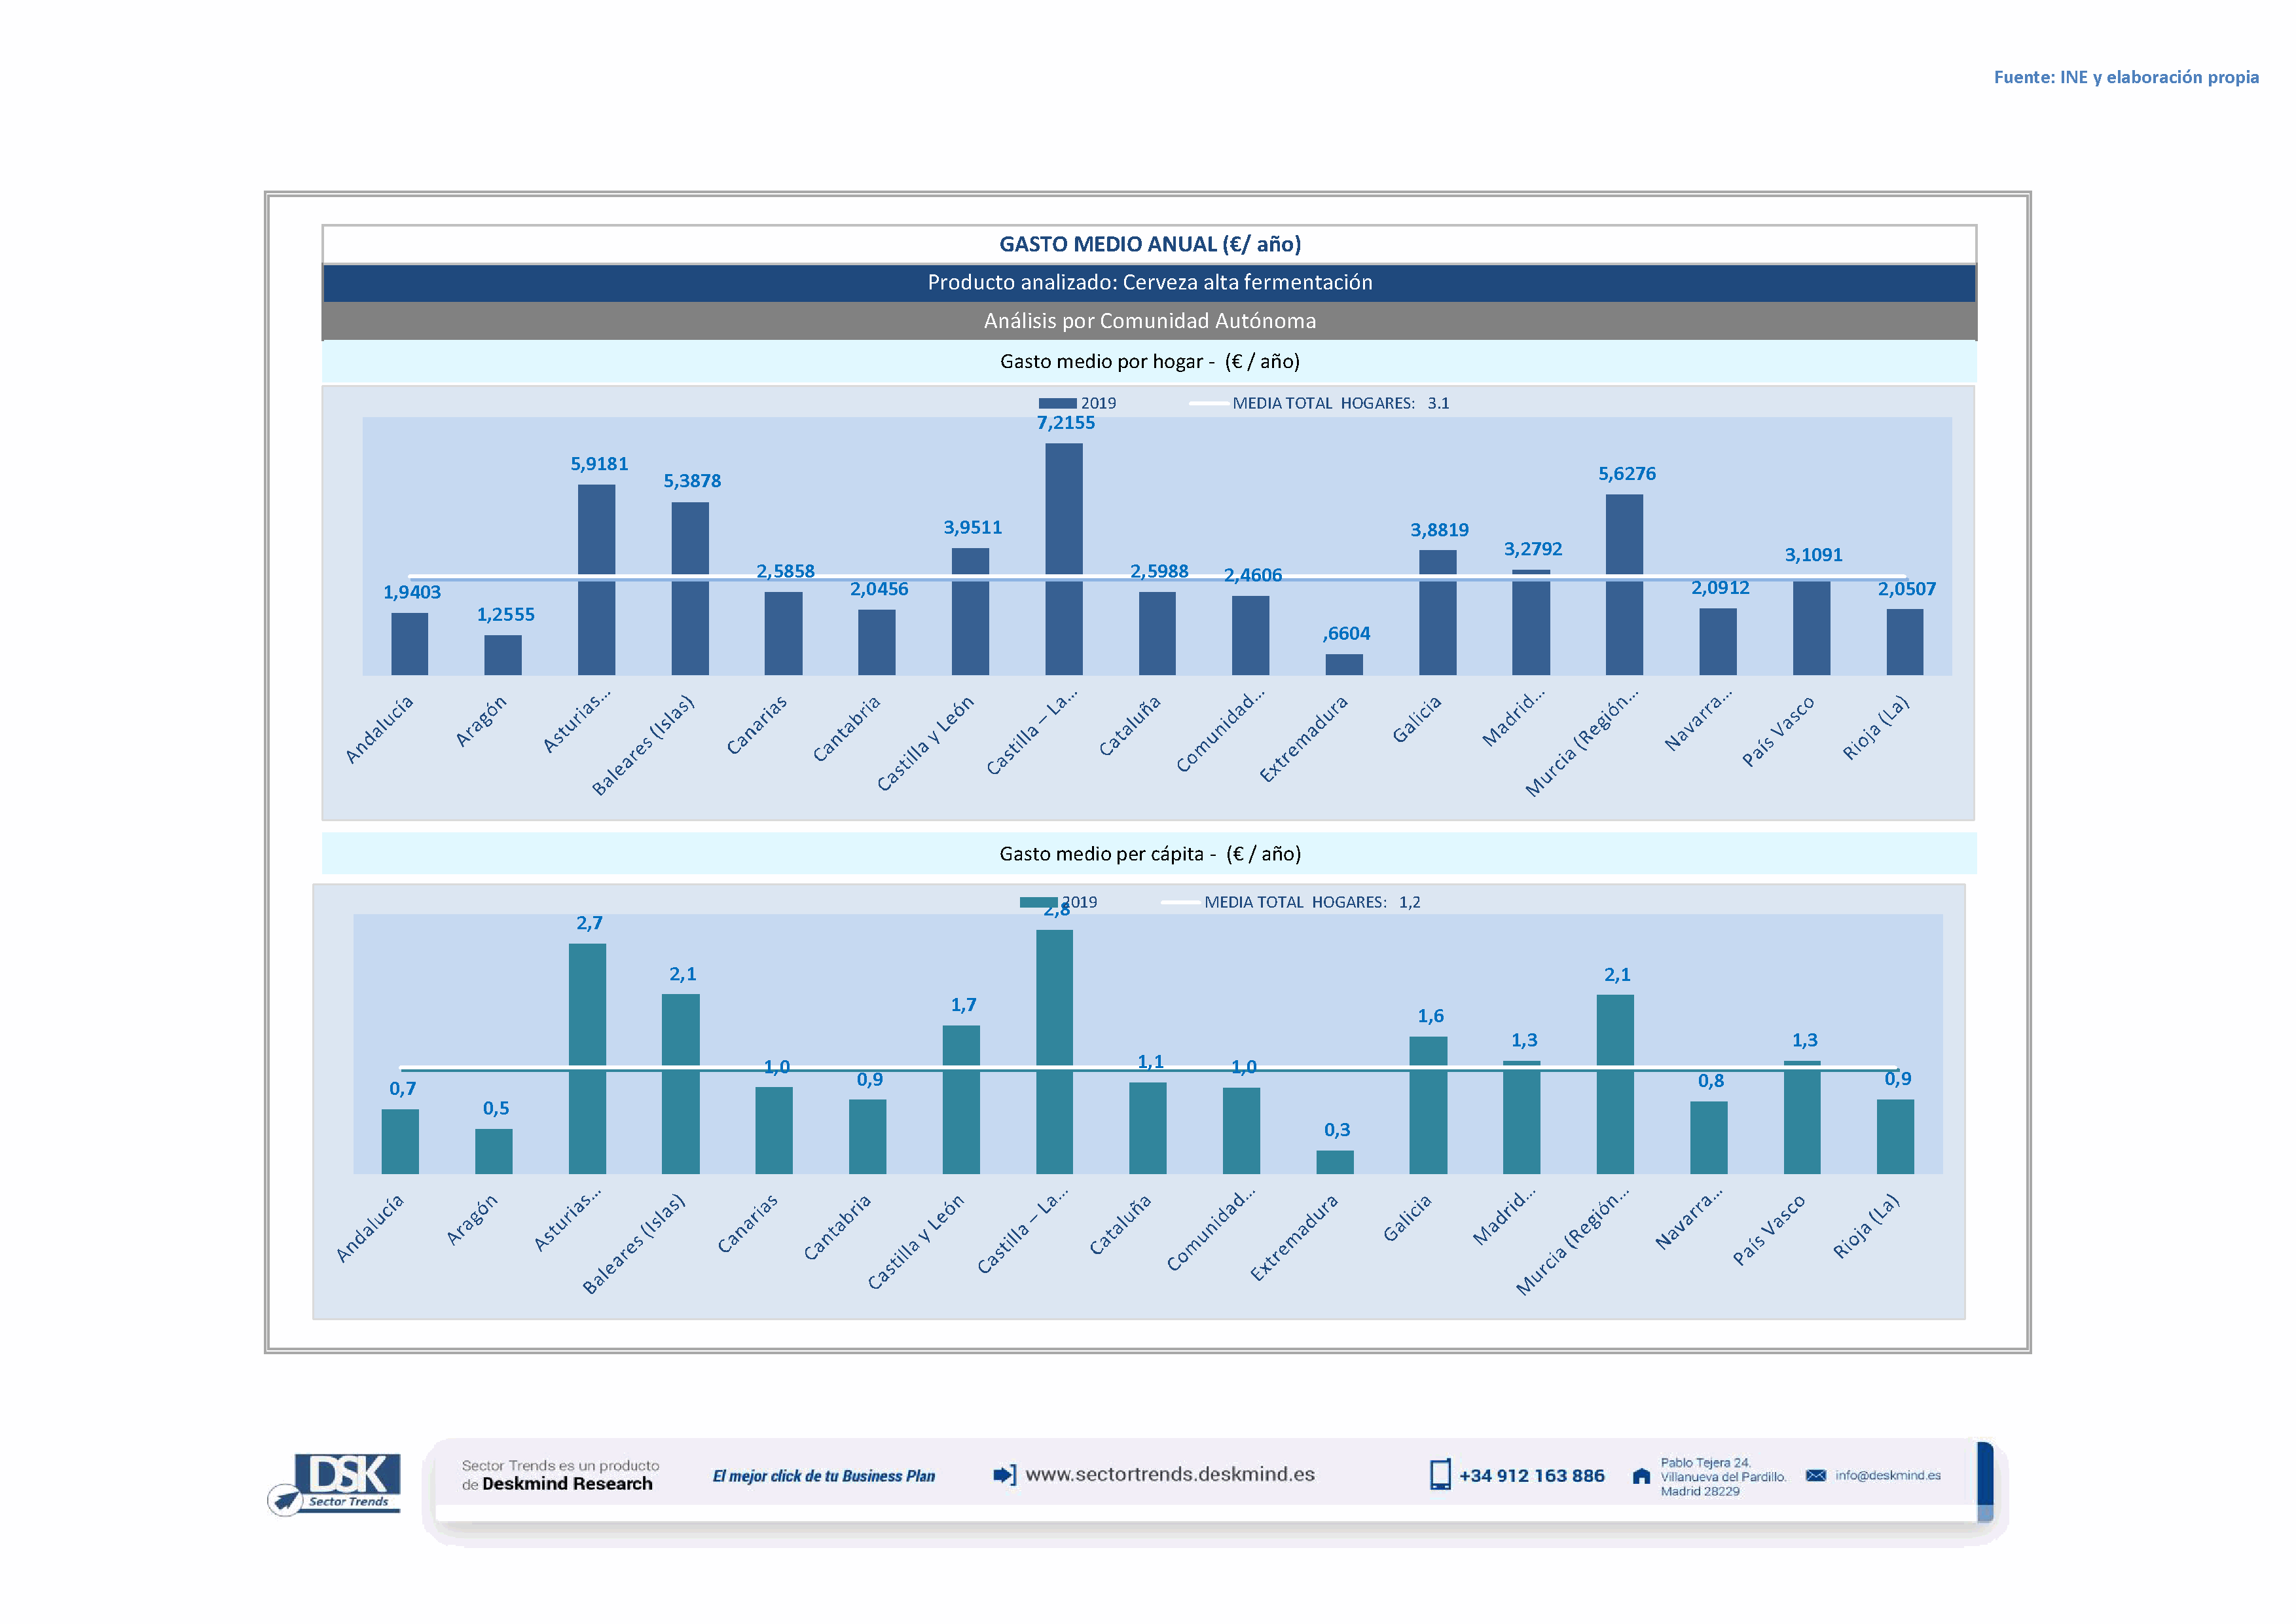The height and width of the screenshot is (1624, 2296).
Task: Click the envelope email icon in the footer
Action: (x=1815, y=1476)
